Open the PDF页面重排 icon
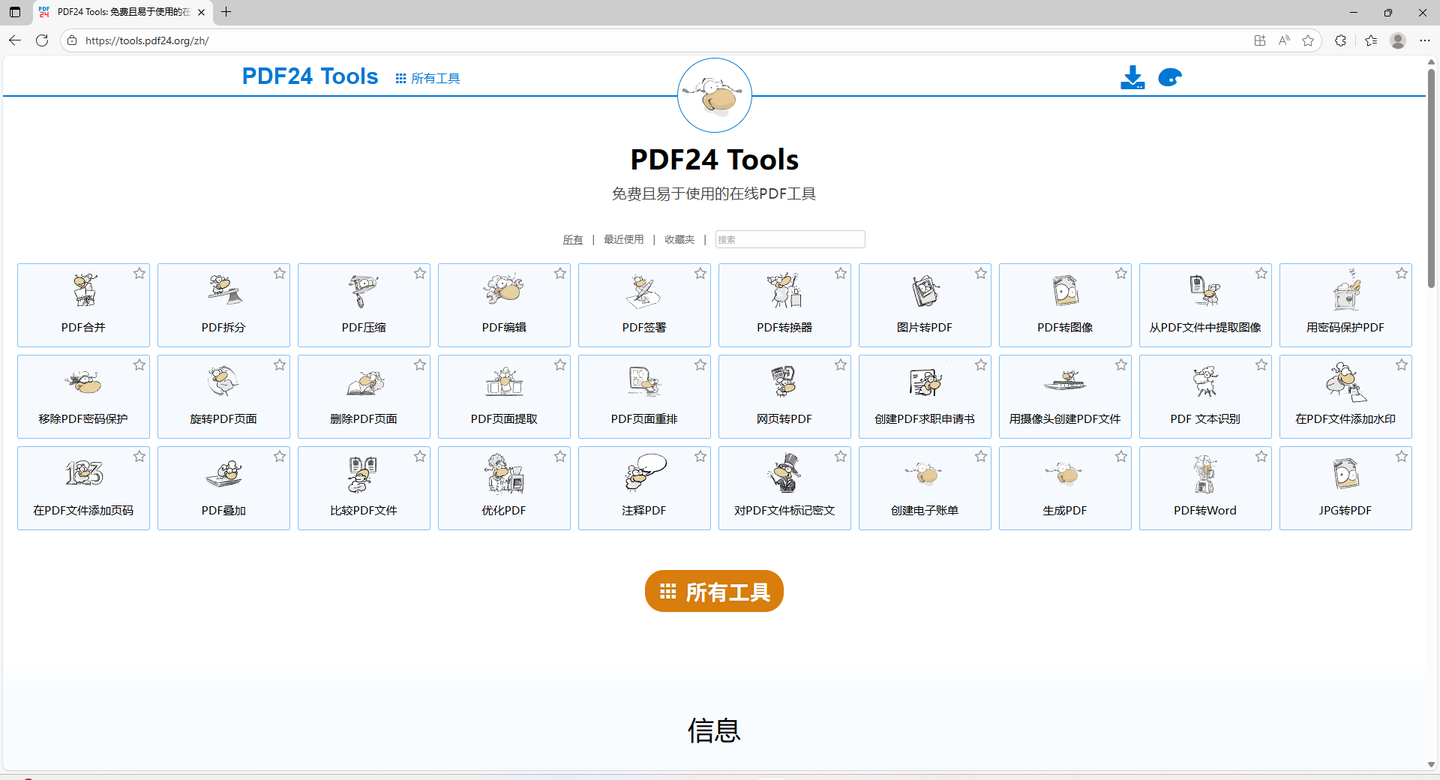This screenshot has height=780, width=1440. (644, 382)
